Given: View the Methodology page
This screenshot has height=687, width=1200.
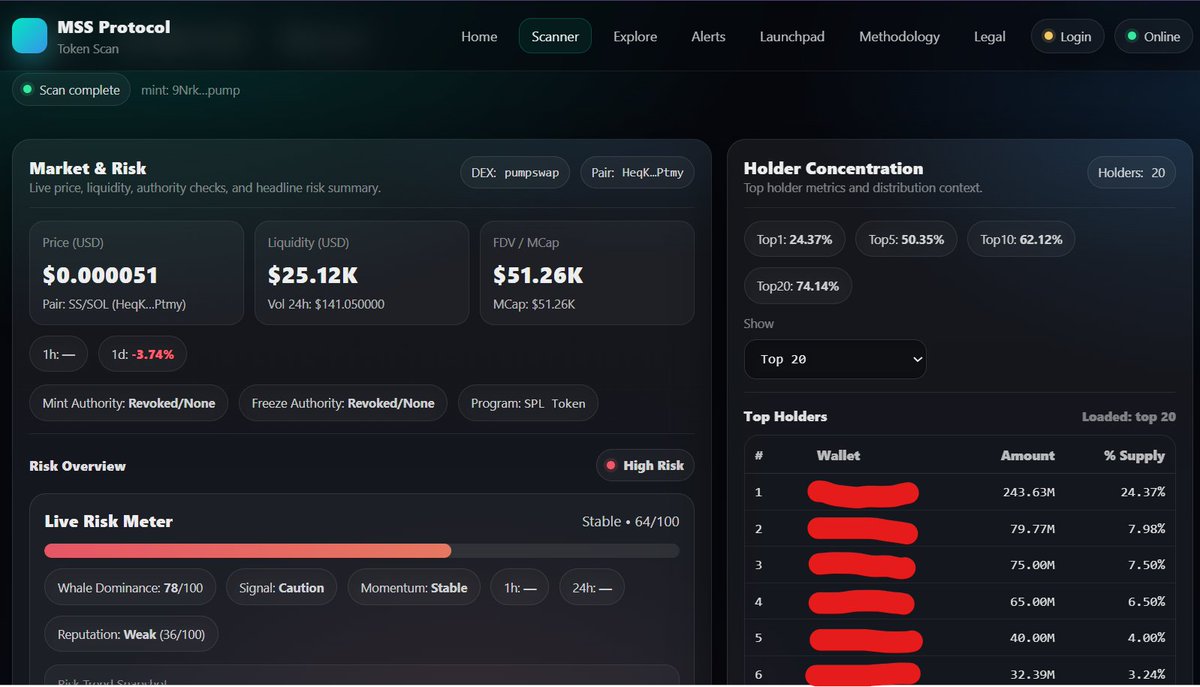Looking at the screenshot, I should 899,36.
